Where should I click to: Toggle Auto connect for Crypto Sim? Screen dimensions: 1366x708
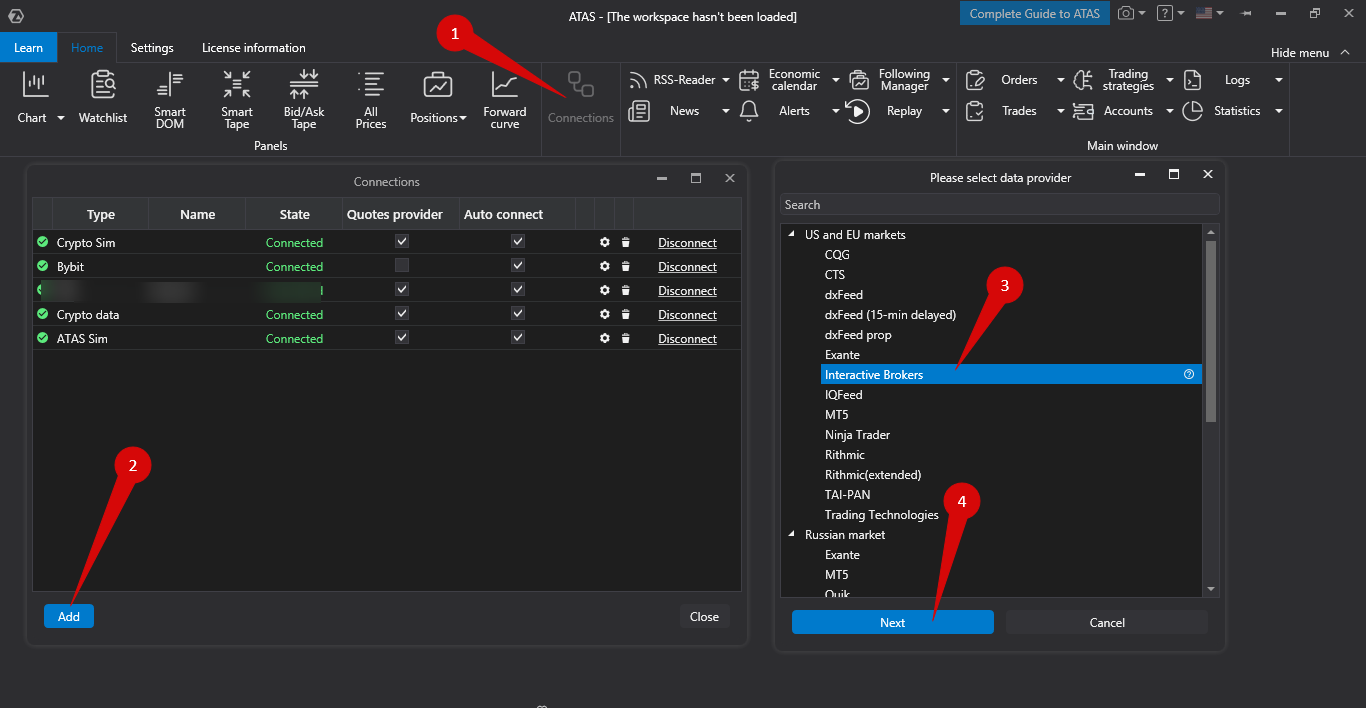click(518, 241)
